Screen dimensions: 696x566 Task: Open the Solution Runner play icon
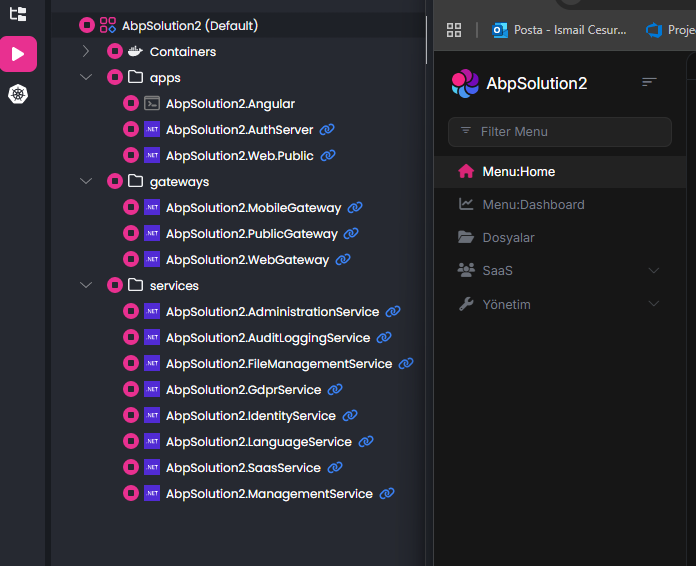point(18,53)
